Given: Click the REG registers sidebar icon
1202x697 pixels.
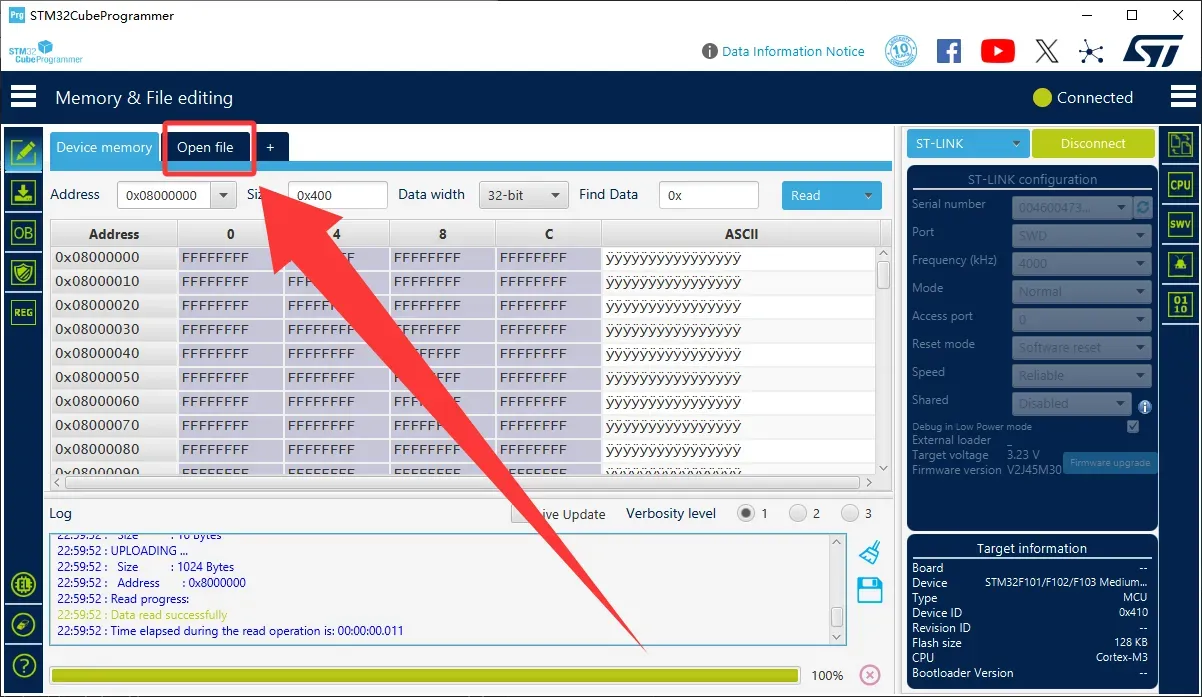Looking at the screenshot, I should pos(23,312).
